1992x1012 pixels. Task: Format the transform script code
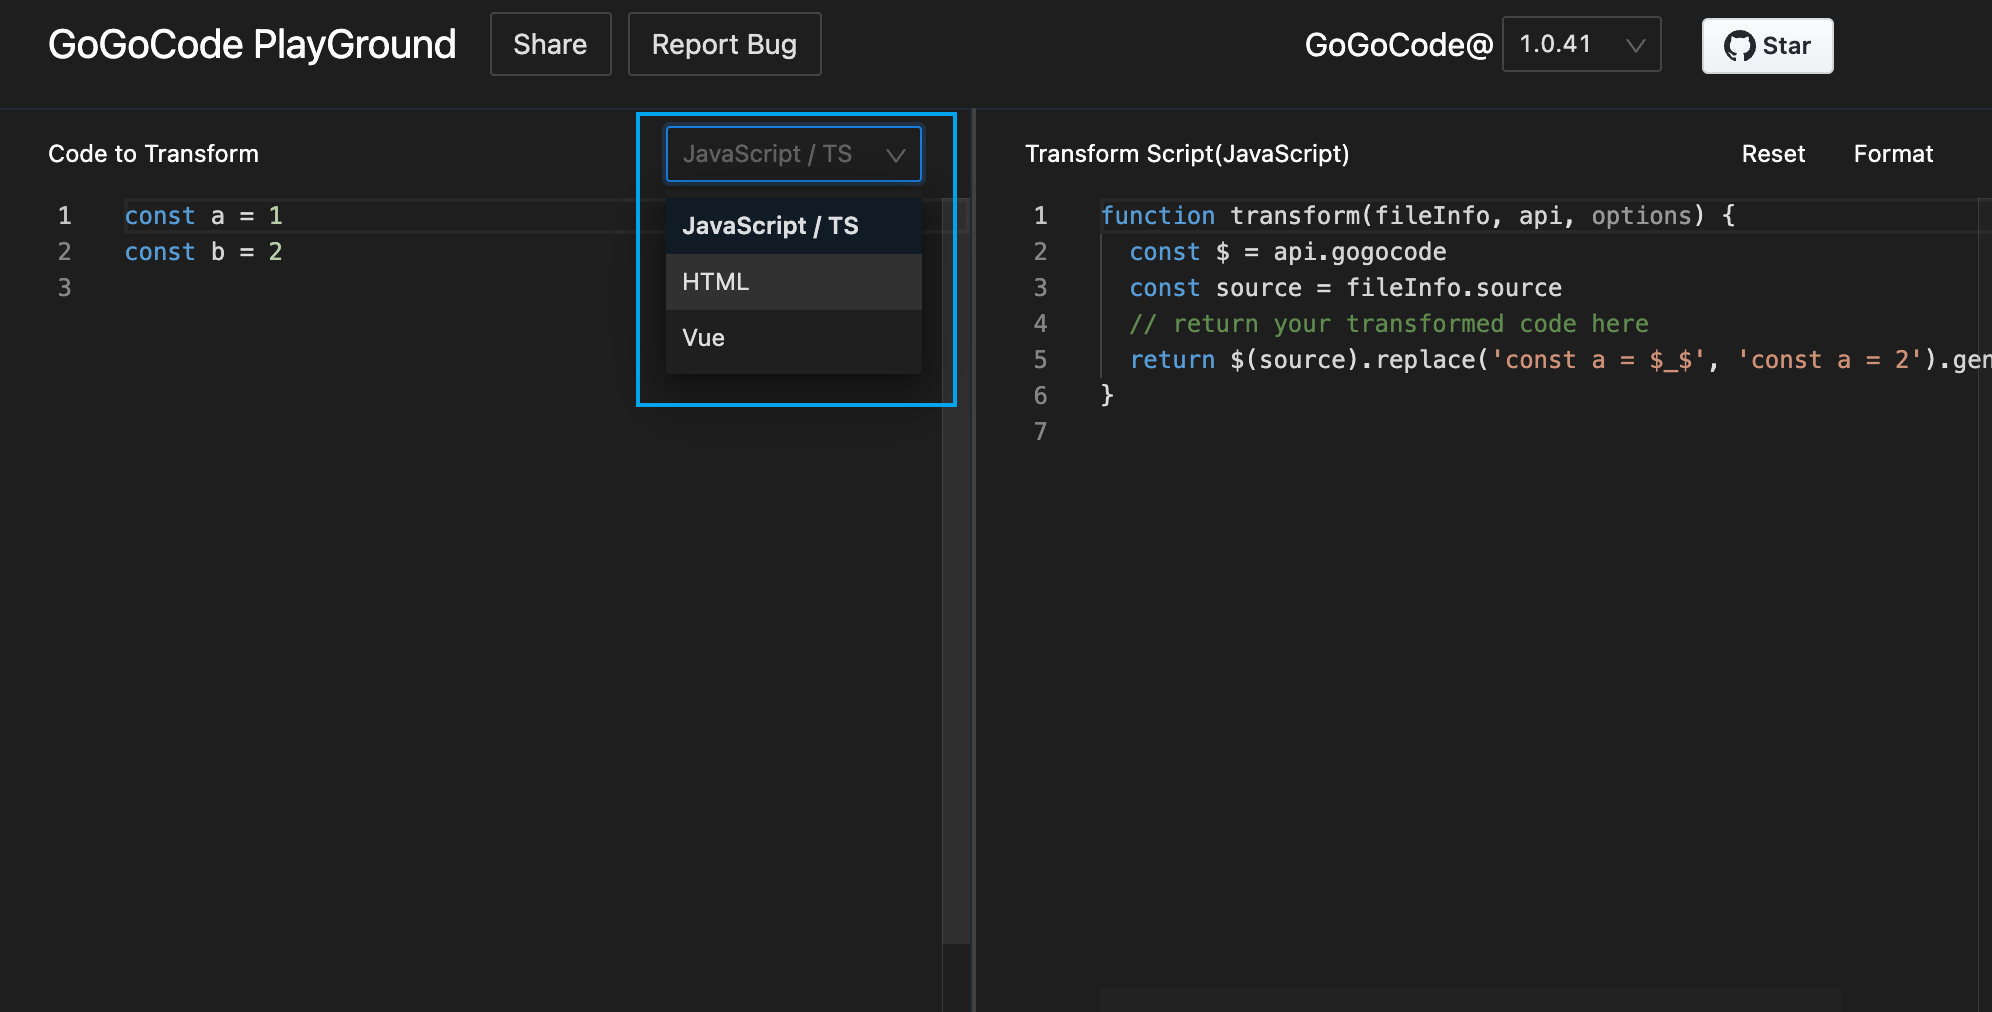click(x=1892, y=154)
